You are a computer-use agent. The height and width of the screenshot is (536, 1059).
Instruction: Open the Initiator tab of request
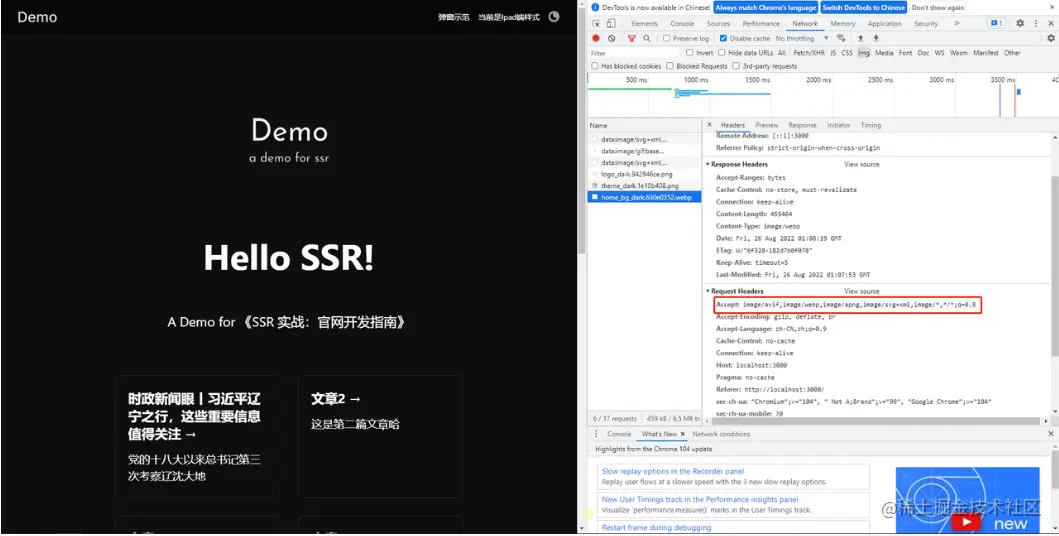839,125
